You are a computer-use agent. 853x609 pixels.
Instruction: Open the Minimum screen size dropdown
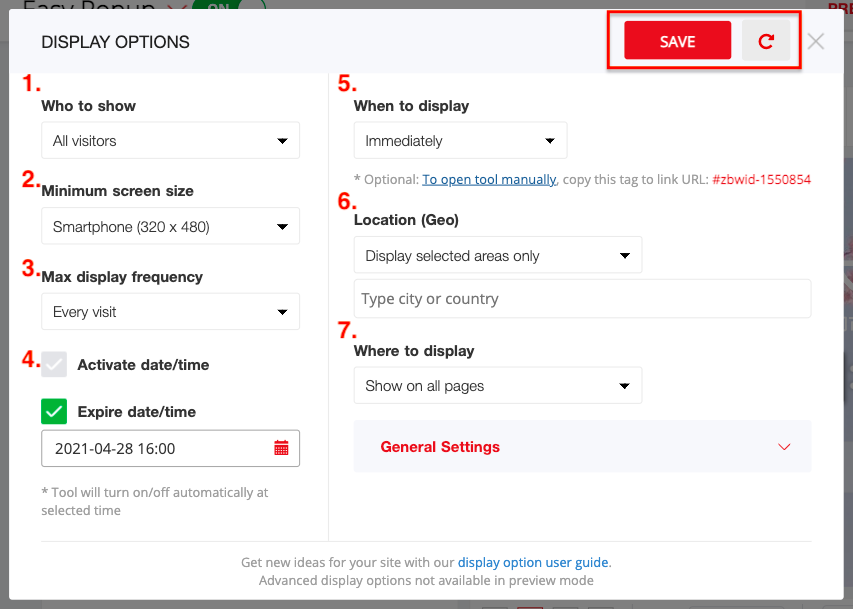pos(170,226)
